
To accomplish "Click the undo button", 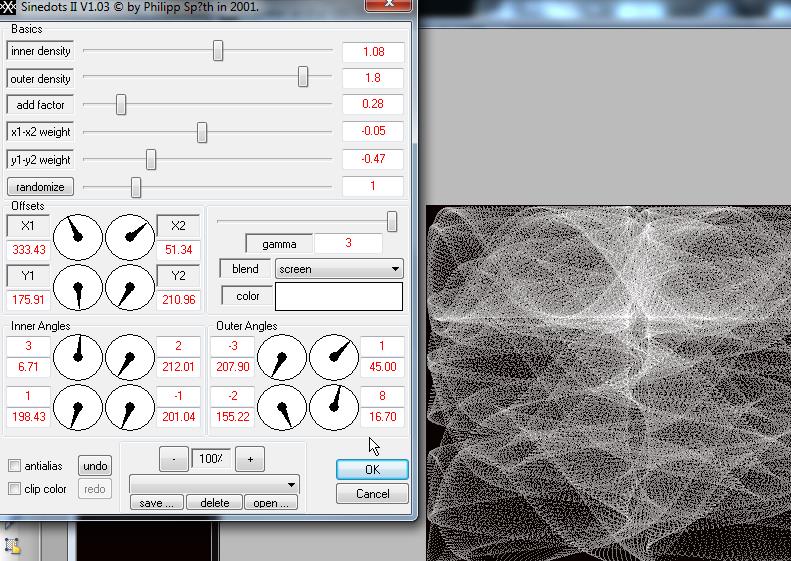I will click(95, 466).
